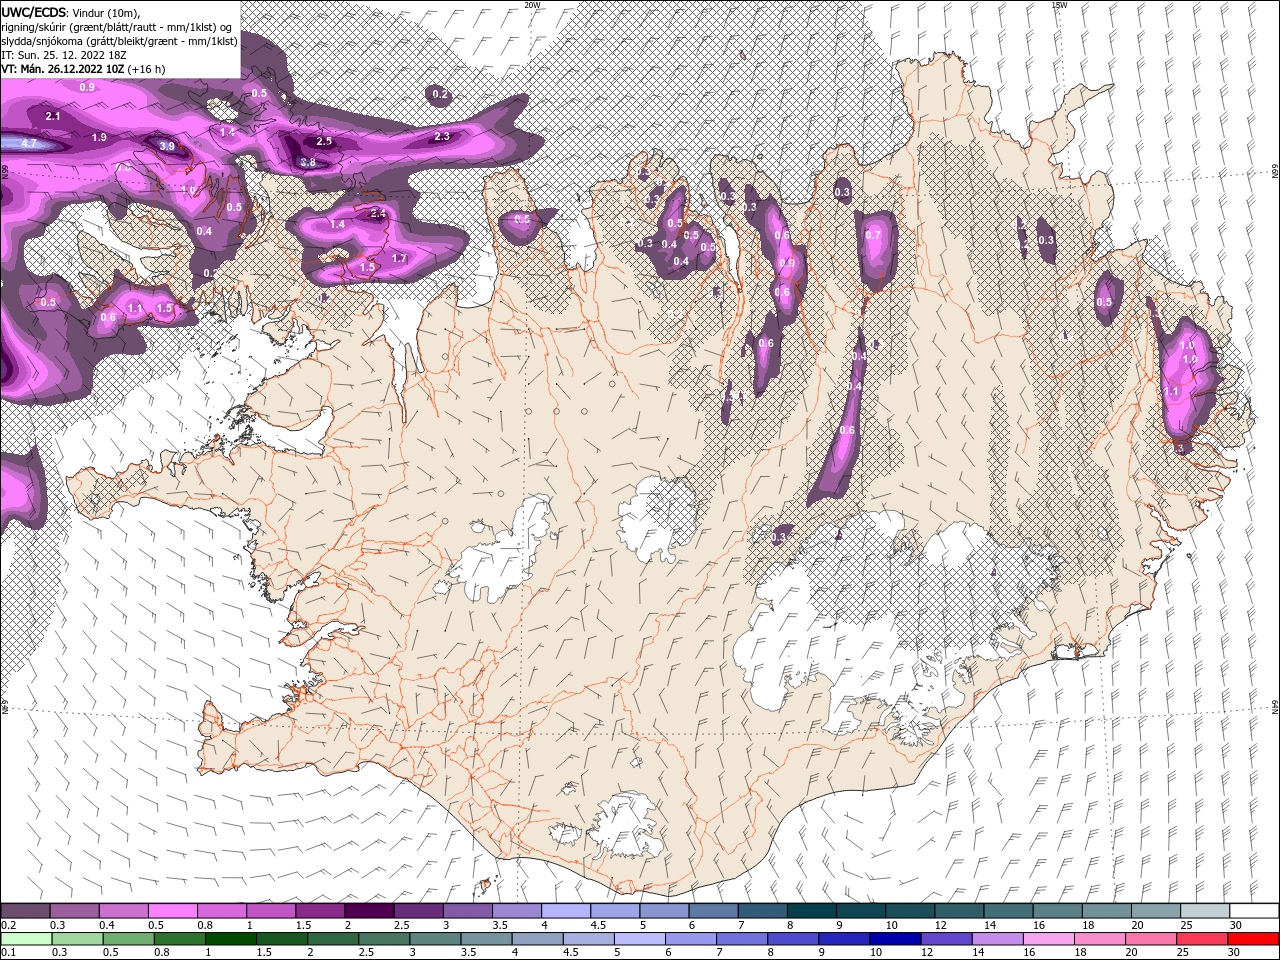Select the 'IT: Sun. 25. 12. 2022 18Z' line
The image size is (1280, 960).
tap(64, 54)
